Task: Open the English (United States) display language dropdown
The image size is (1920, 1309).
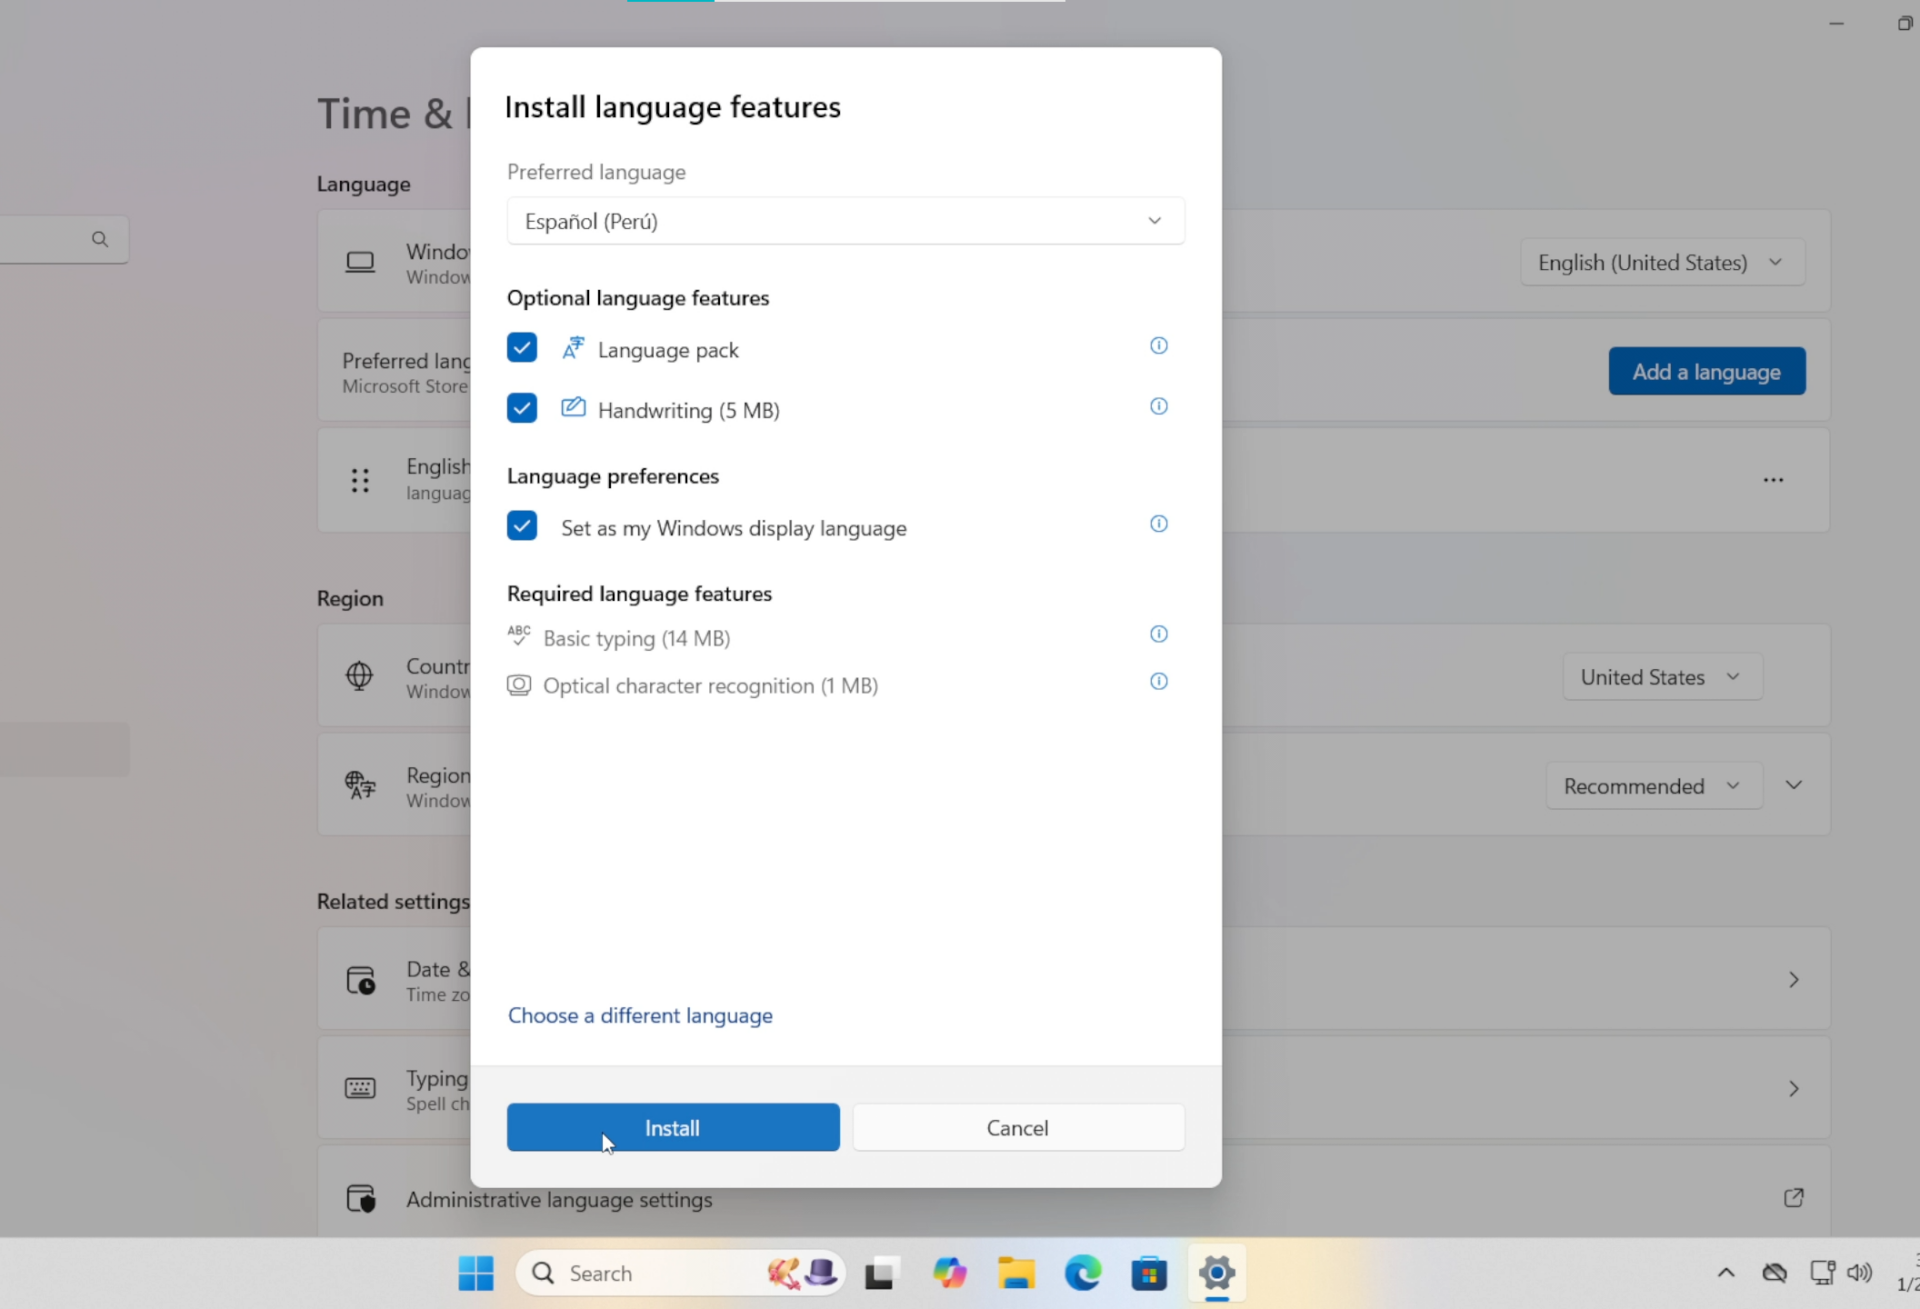Action: click(1661, 263)
